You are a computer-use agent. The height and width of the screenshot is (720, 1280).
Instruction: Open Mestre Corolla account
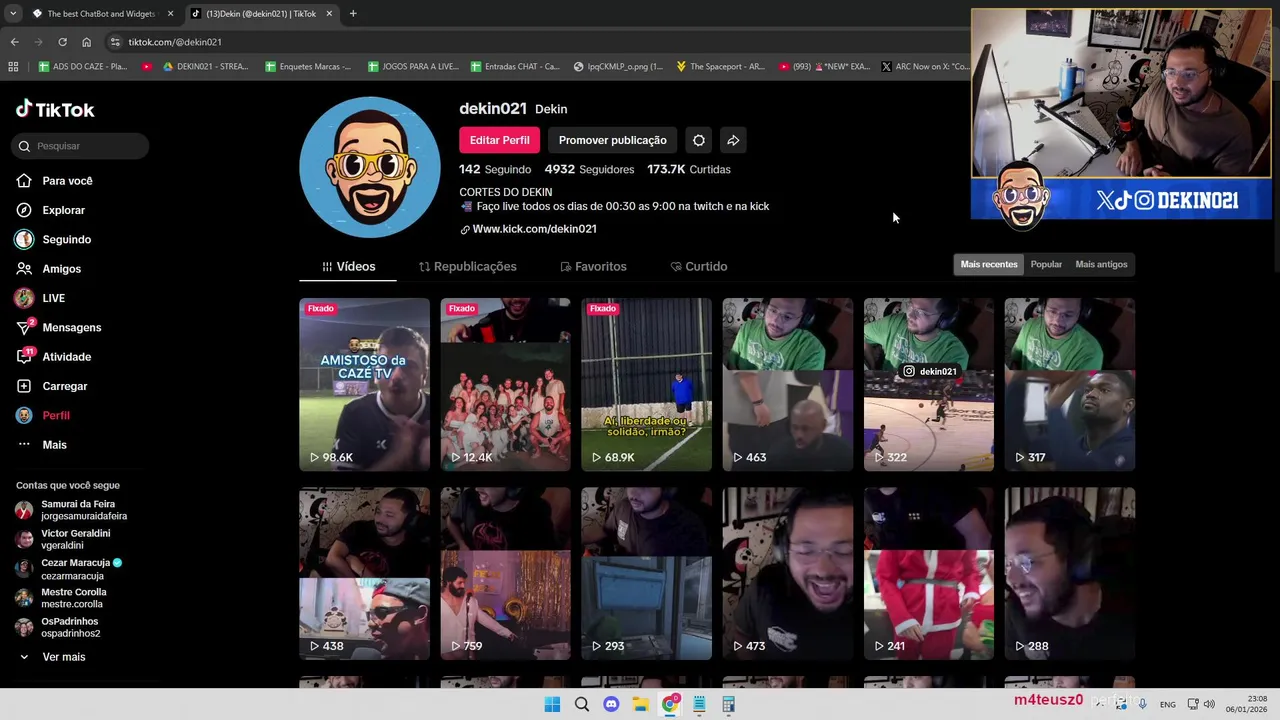61,598
